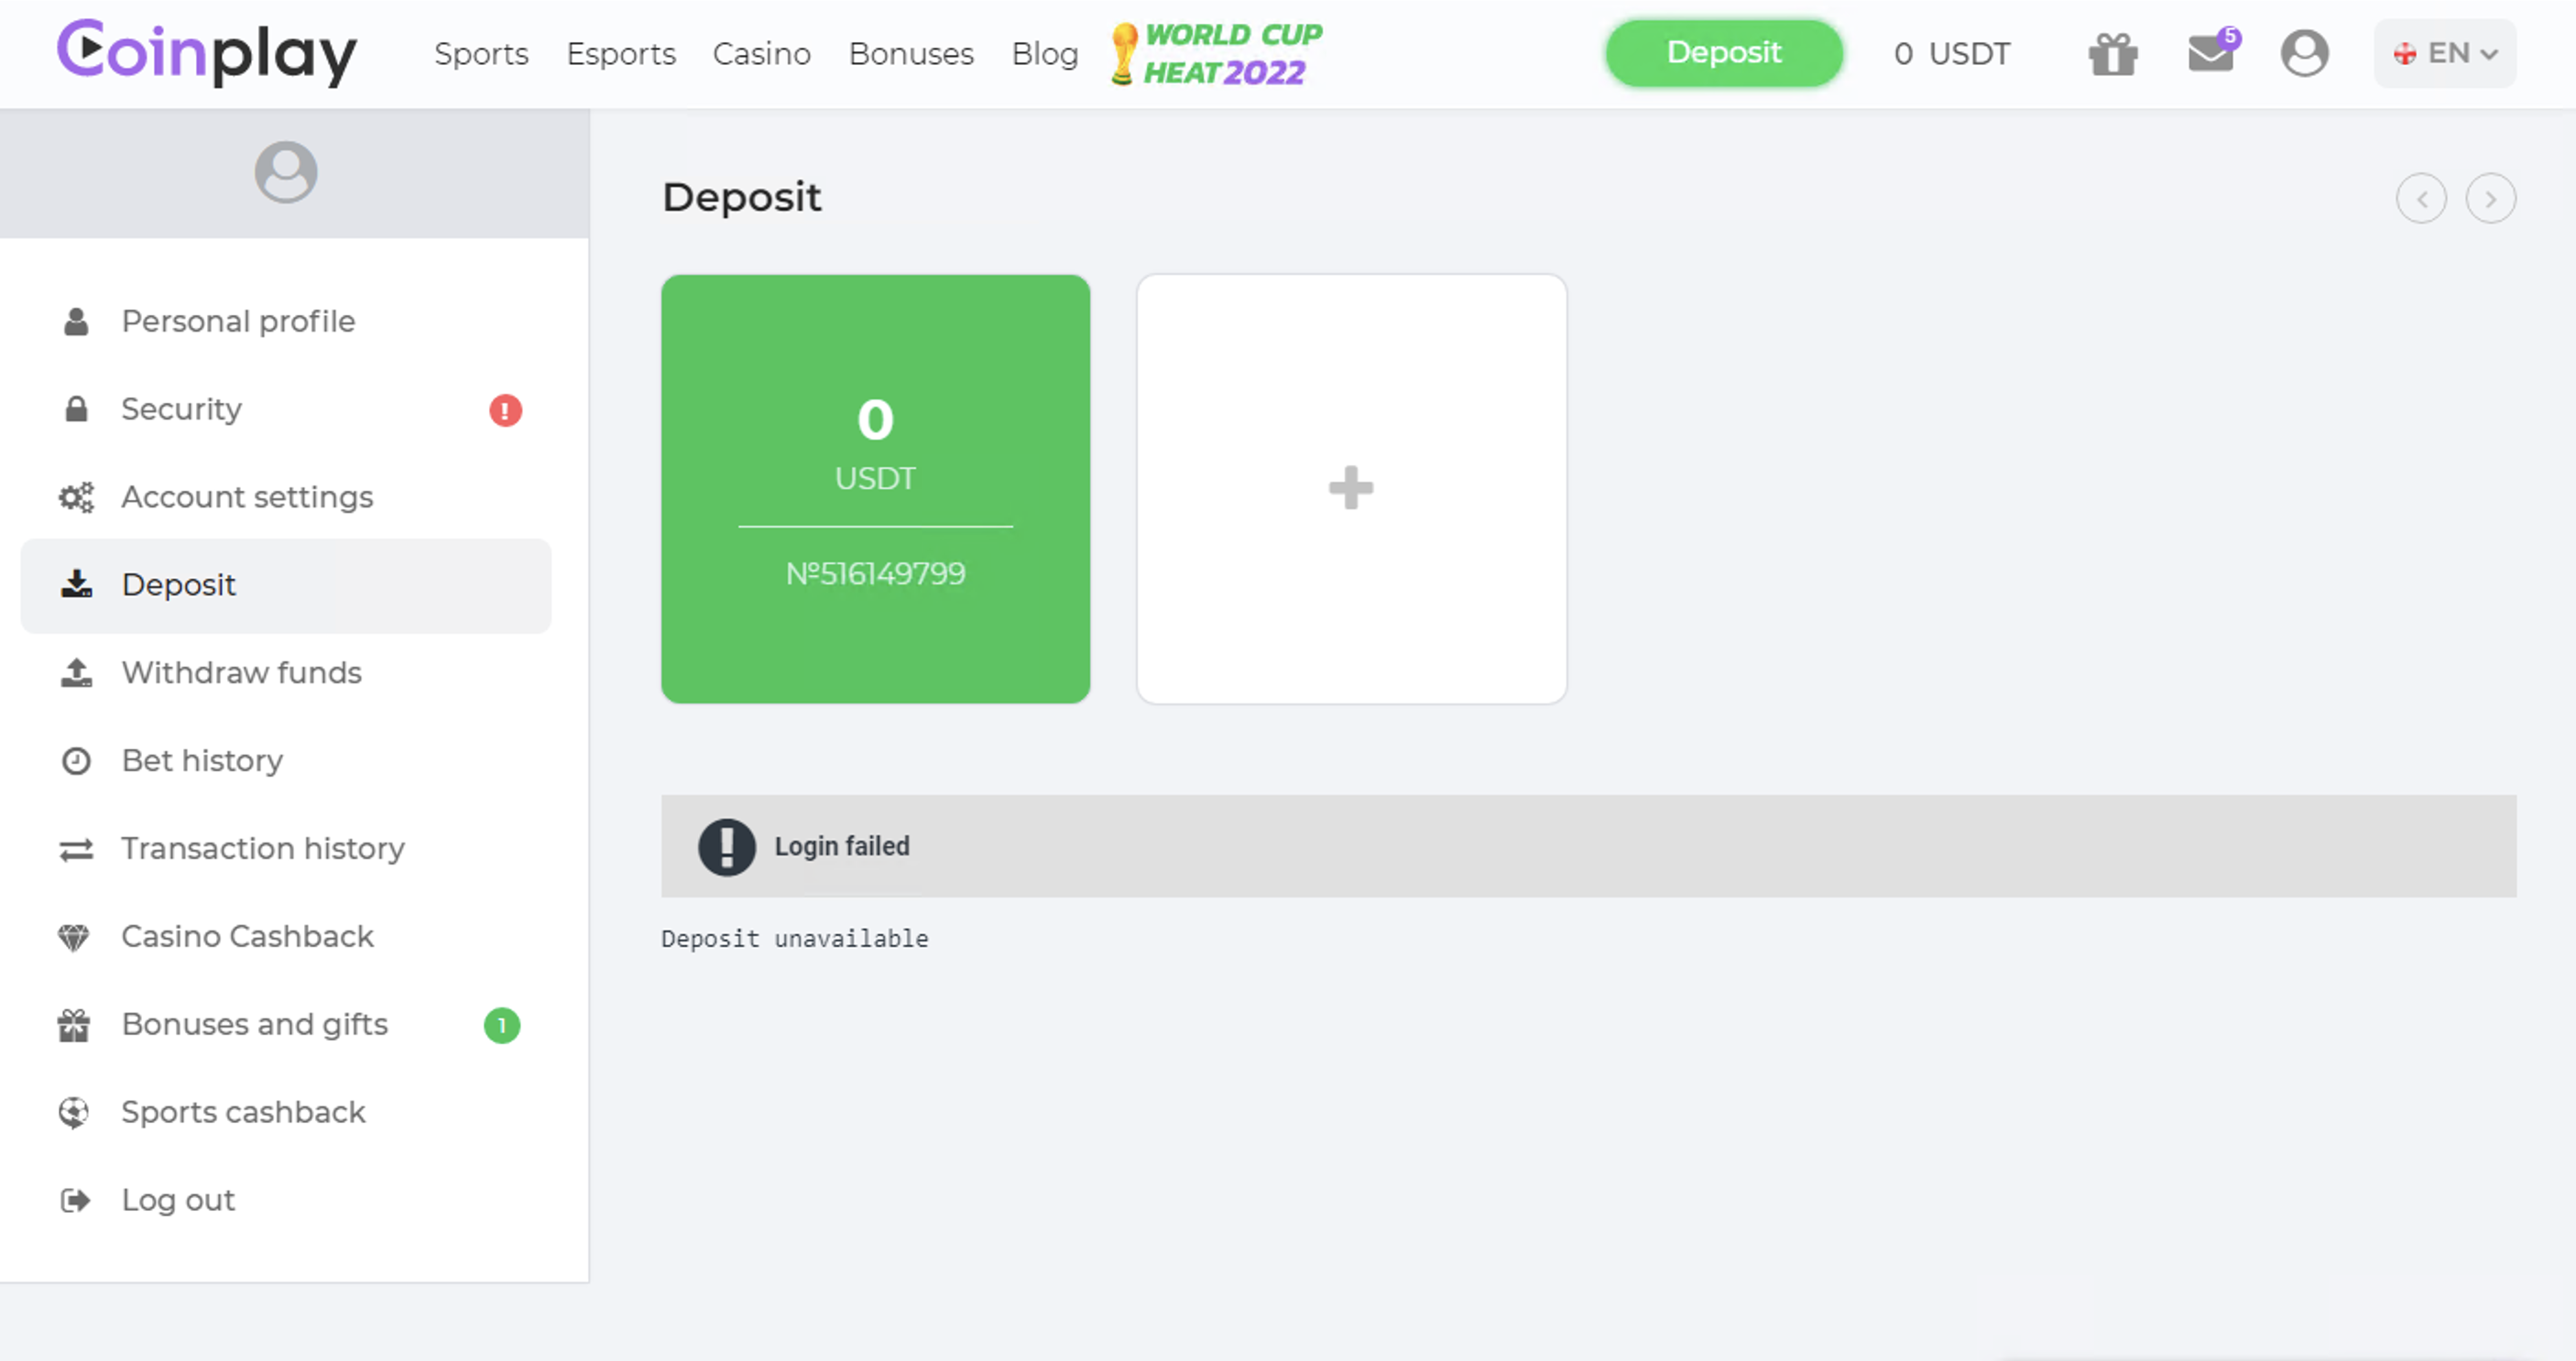Viewport: 2576px width, 1361px height.
Task: Click the Login failed exclamation icon
Action: point(727,847)
